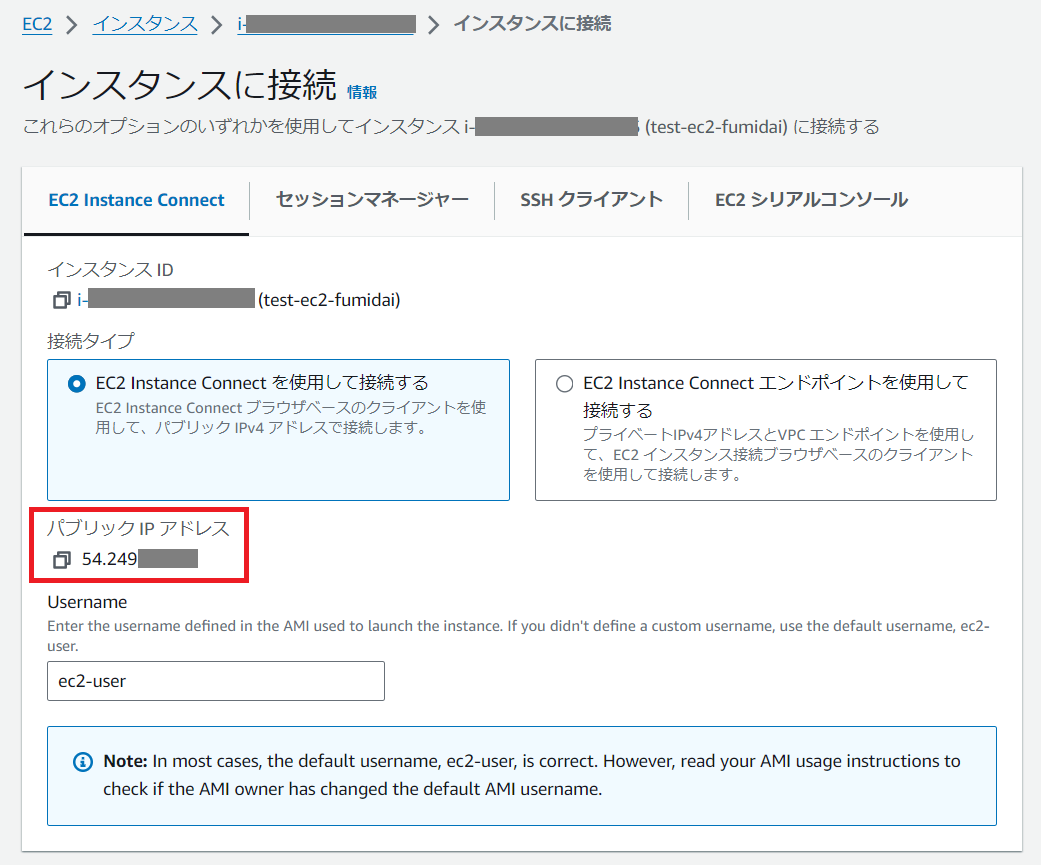
Task: Open the 情報 link beside the page title
Action: pos(361,92)
